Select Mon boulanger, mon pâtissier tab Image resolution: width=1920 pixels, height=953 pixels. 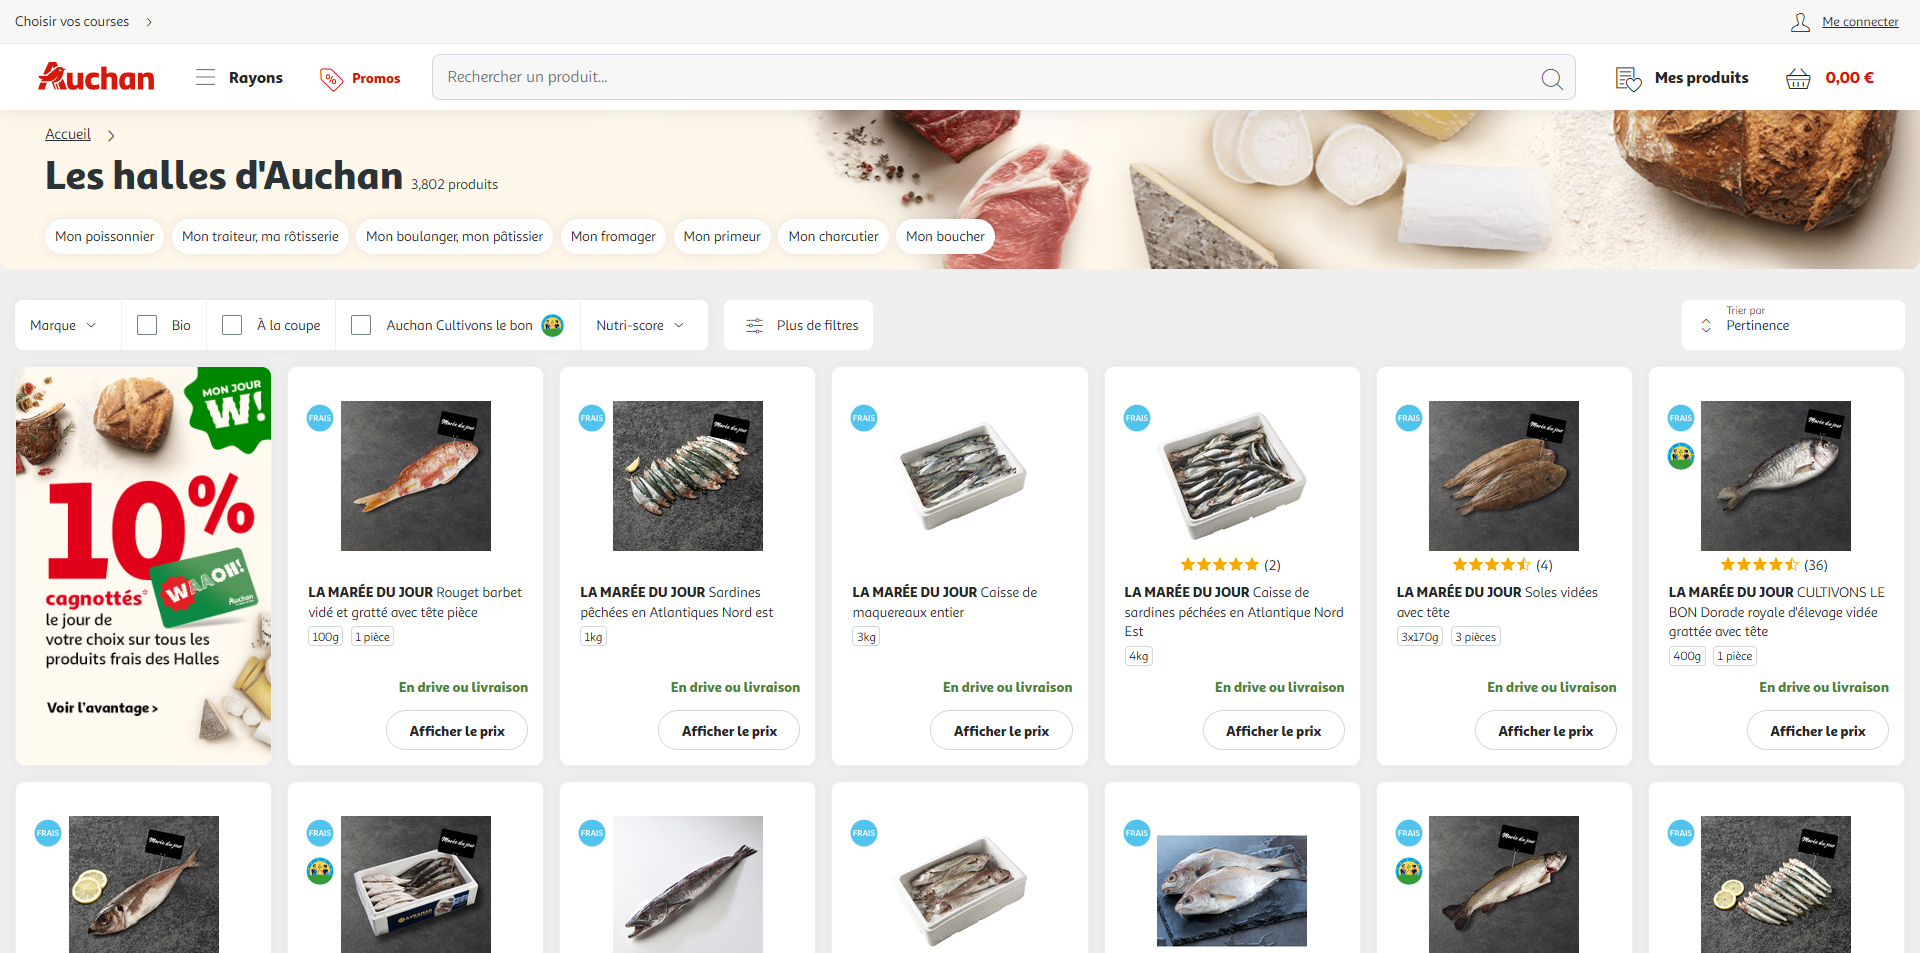[455, 236]
